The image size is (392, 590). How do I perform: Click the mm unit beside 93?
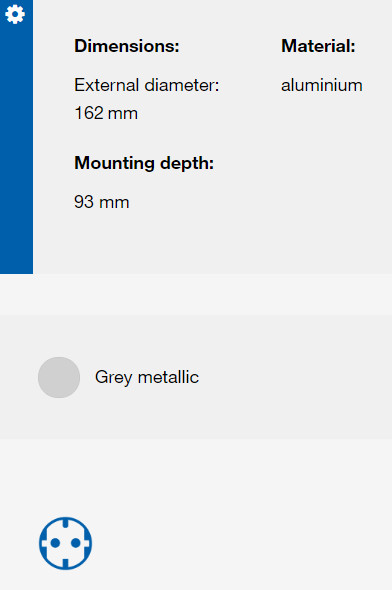pos(114,203)
